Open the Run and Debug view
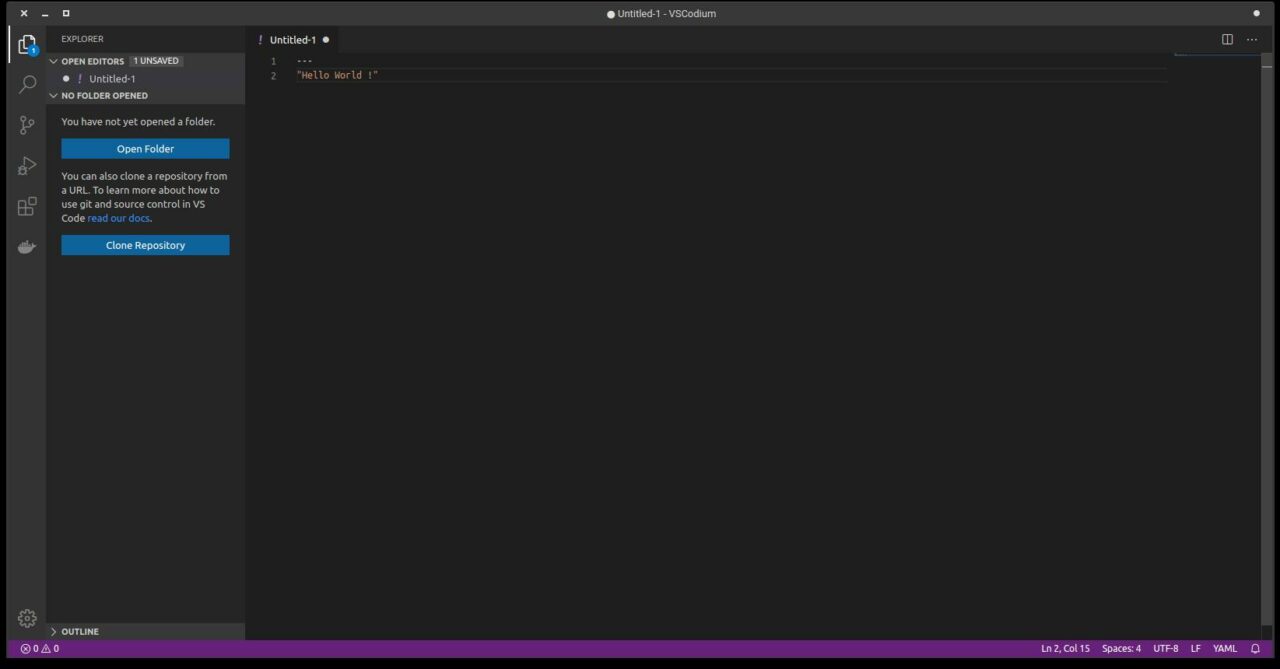The width and height of the screenshot is (1280, 669). [27, 165]
